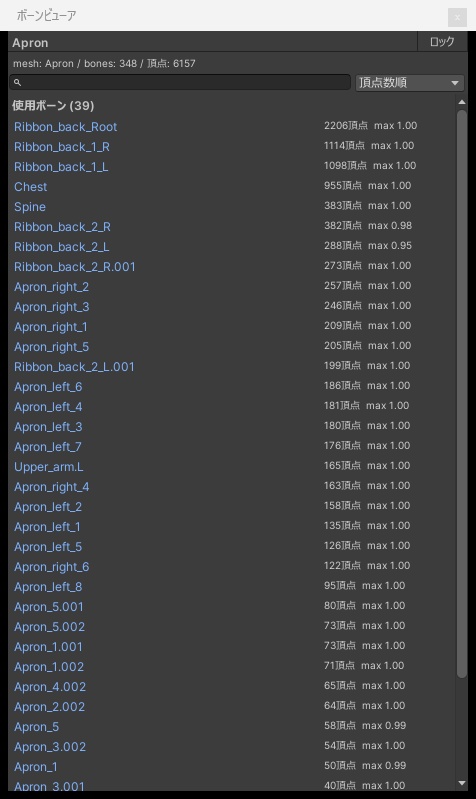Click the scrollbar up arrow
The width and height of the screenshot is (476, 799).
point(462,102)
